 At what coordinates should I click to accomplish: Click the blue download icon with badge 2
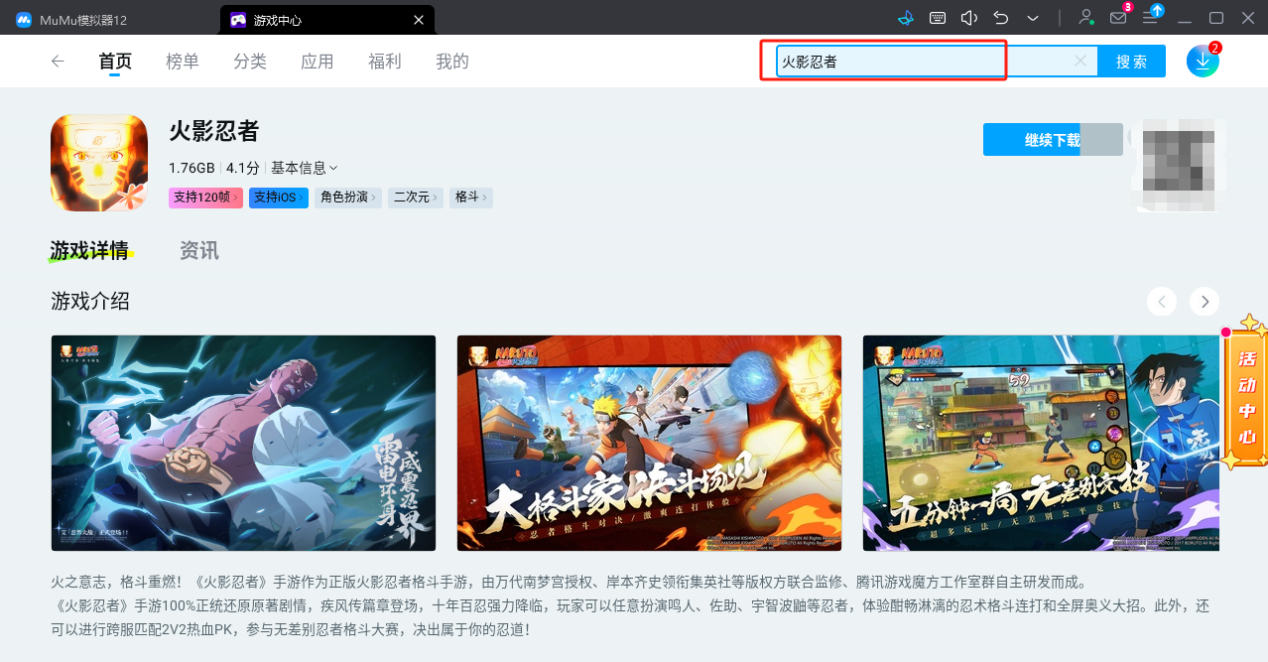(1202, 60)
